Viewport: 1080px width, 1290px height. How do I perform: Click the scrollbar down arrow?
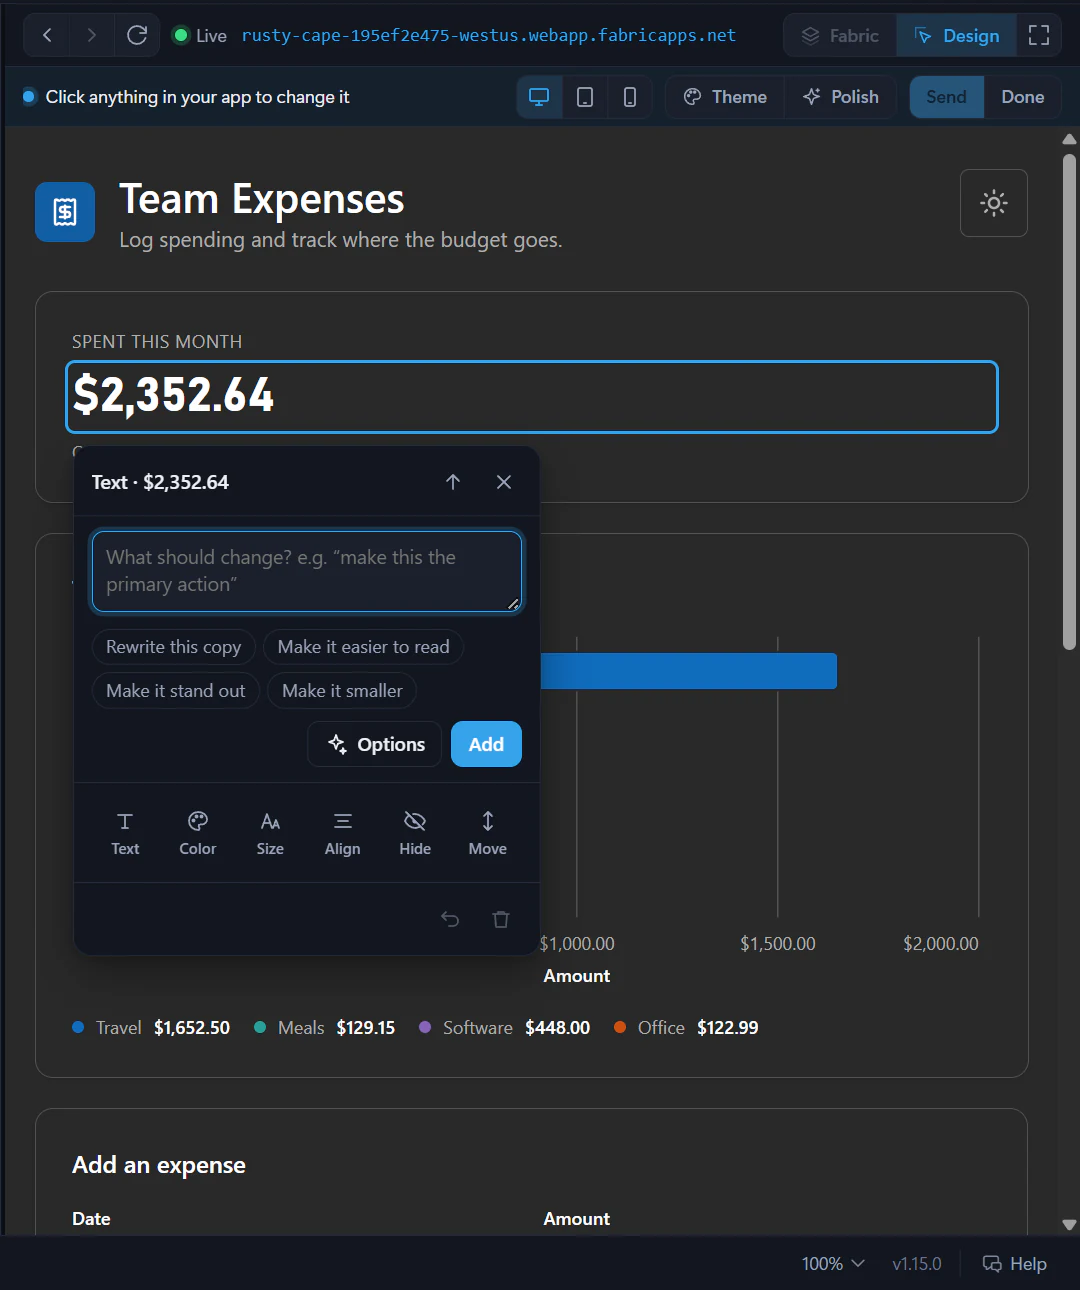[1069, 1224]
